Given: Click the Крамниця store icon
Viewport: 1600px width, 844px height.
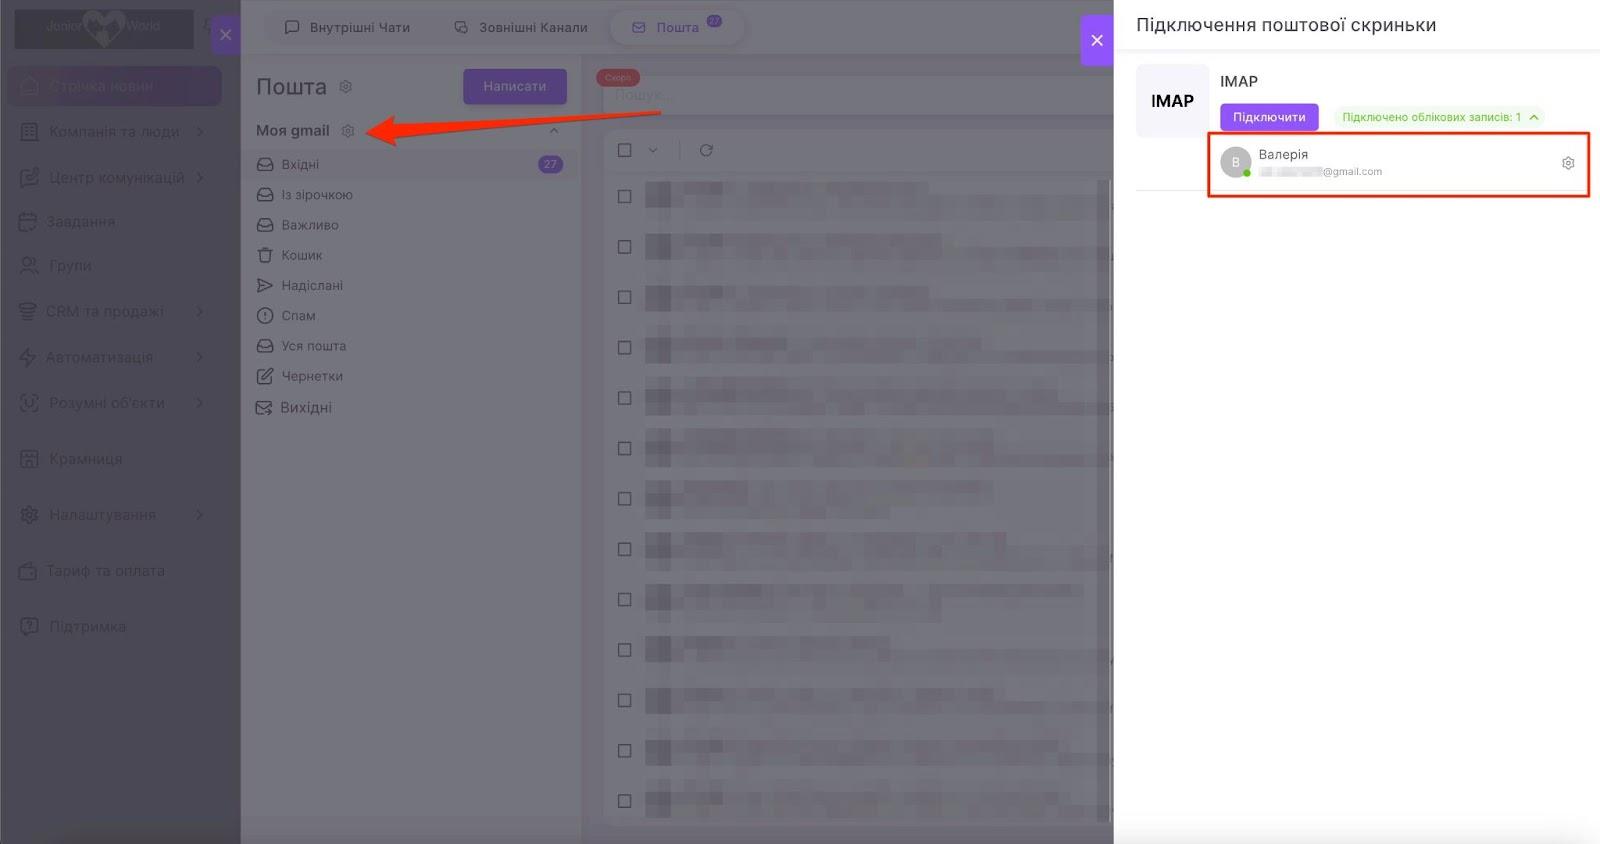Looking at the screenshot, I should coord(29,458).
